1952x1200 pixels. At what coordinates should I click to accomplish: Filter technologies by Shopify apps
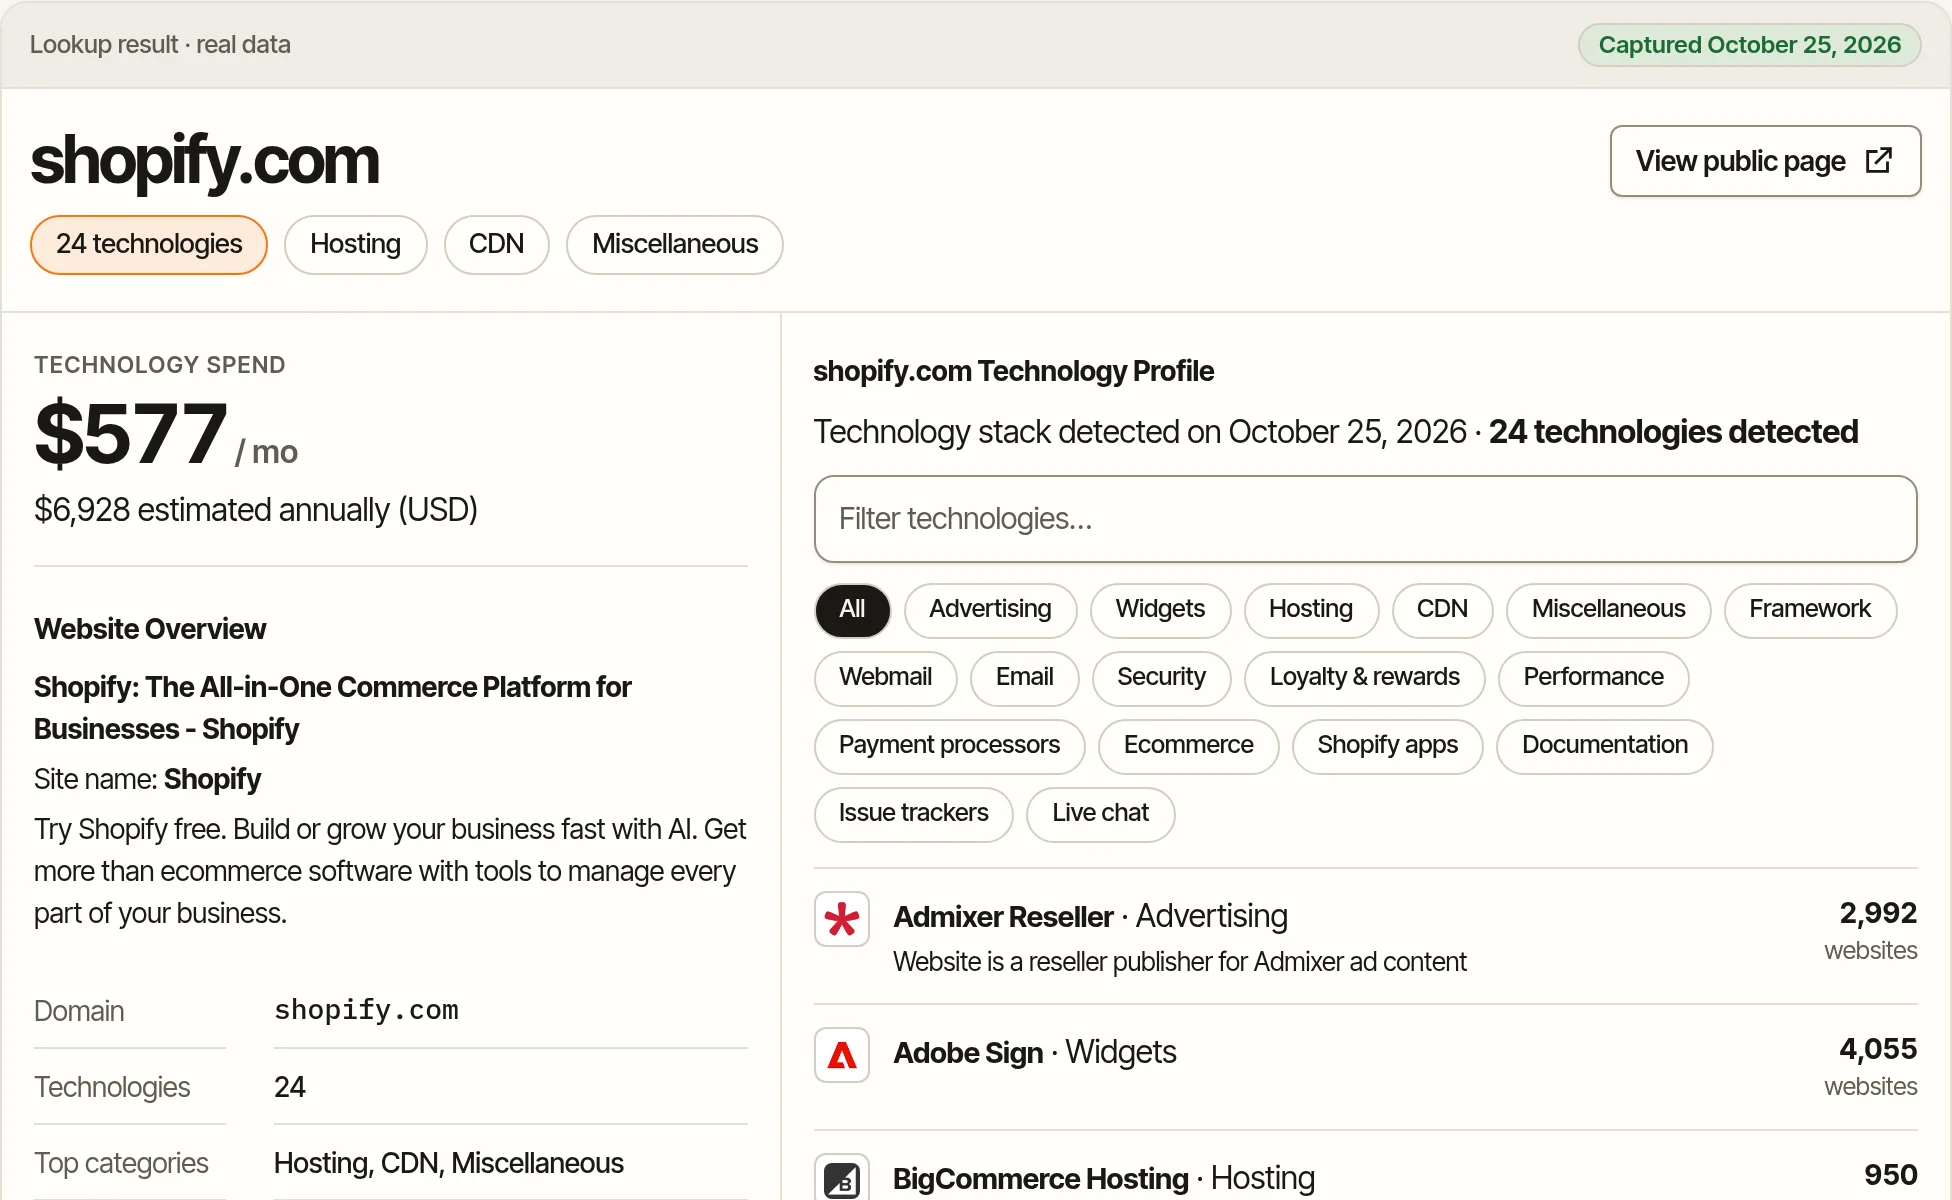tap(1387, 746)
